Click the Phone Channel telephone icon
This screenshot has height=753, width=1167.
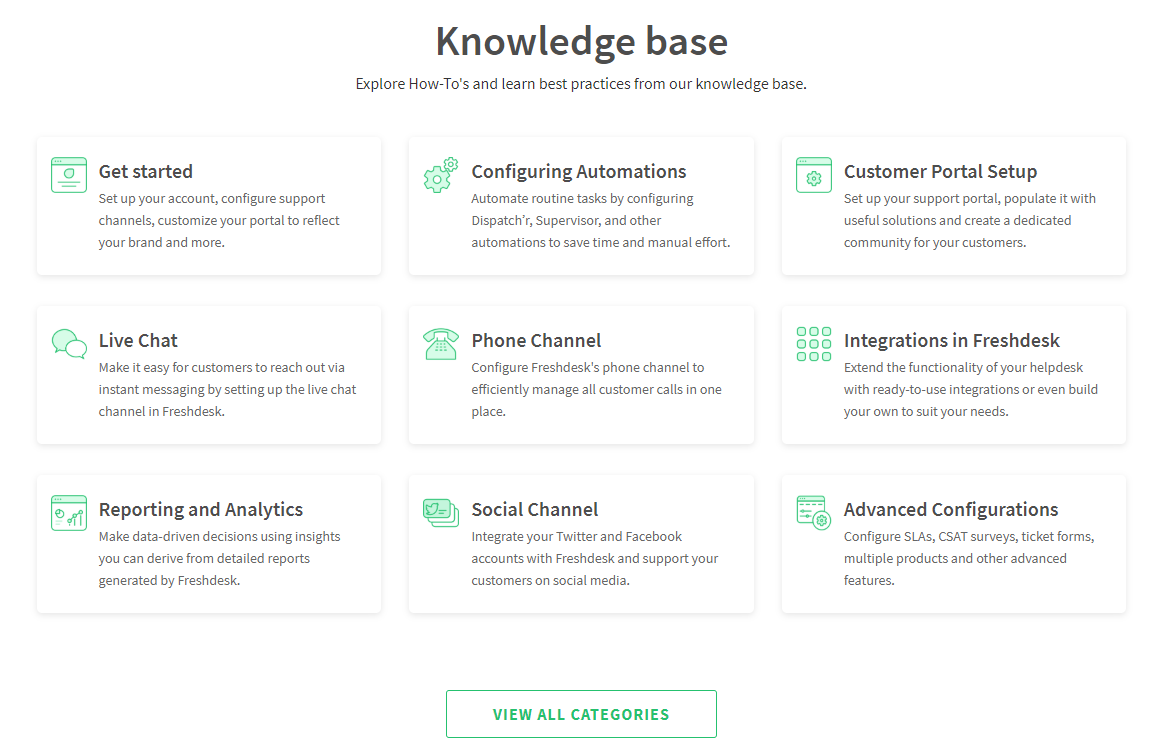tap(441, 344)
